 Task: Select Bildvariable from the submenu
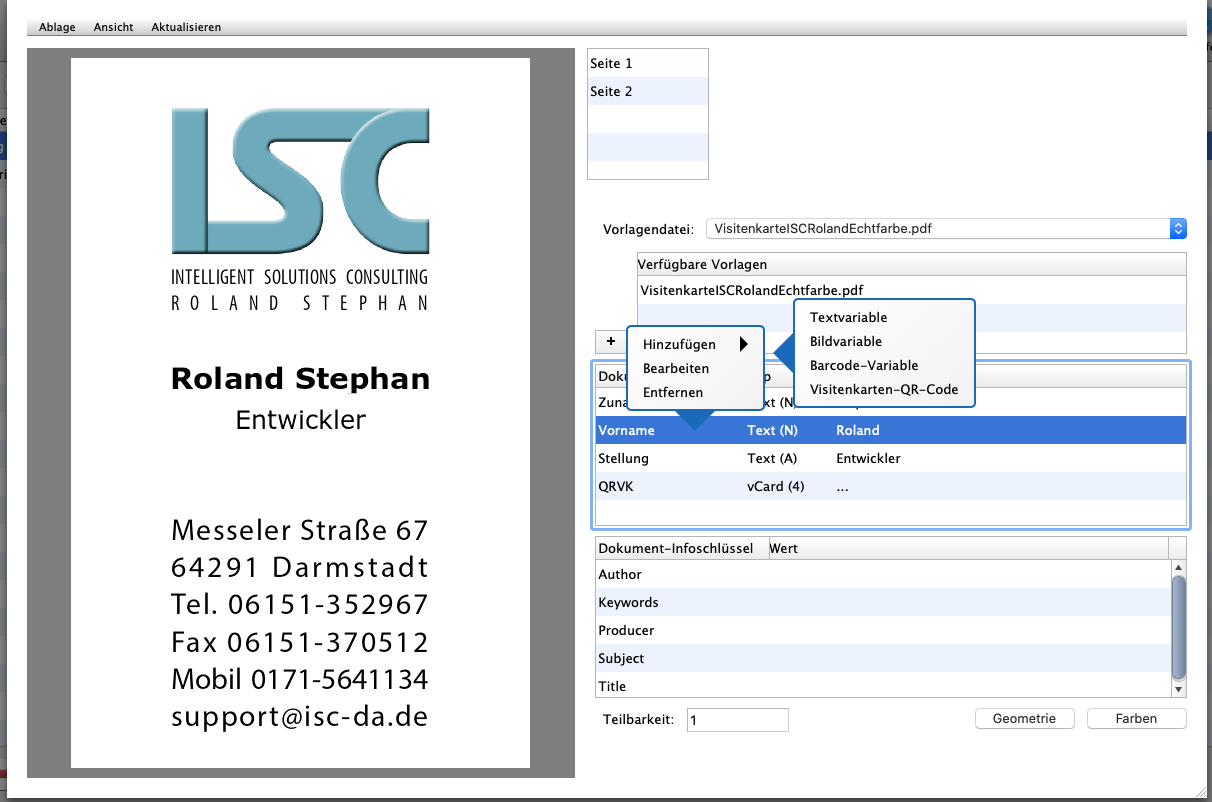(x=846, y=341)
